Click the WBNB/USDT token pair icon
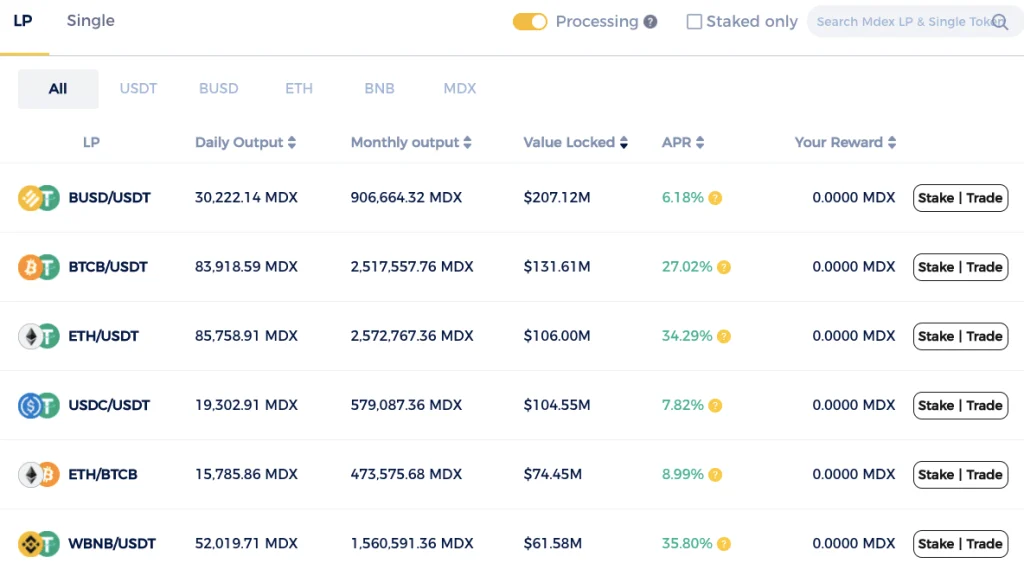1024x576 pixels. click(39, 544)
